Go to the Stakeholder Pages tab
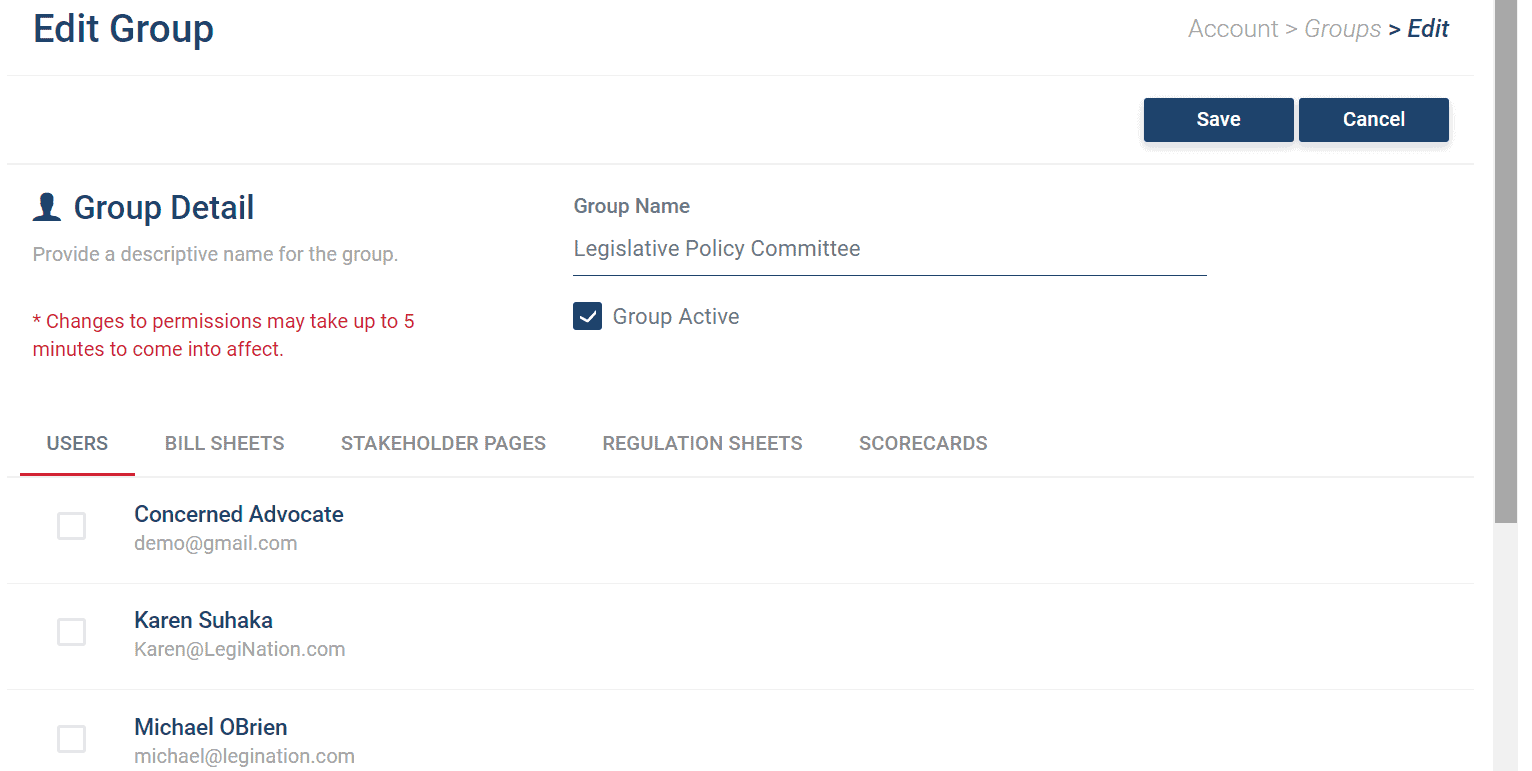Image resolution: width=1532 pixels, height=771 pixels. point(443,444)
